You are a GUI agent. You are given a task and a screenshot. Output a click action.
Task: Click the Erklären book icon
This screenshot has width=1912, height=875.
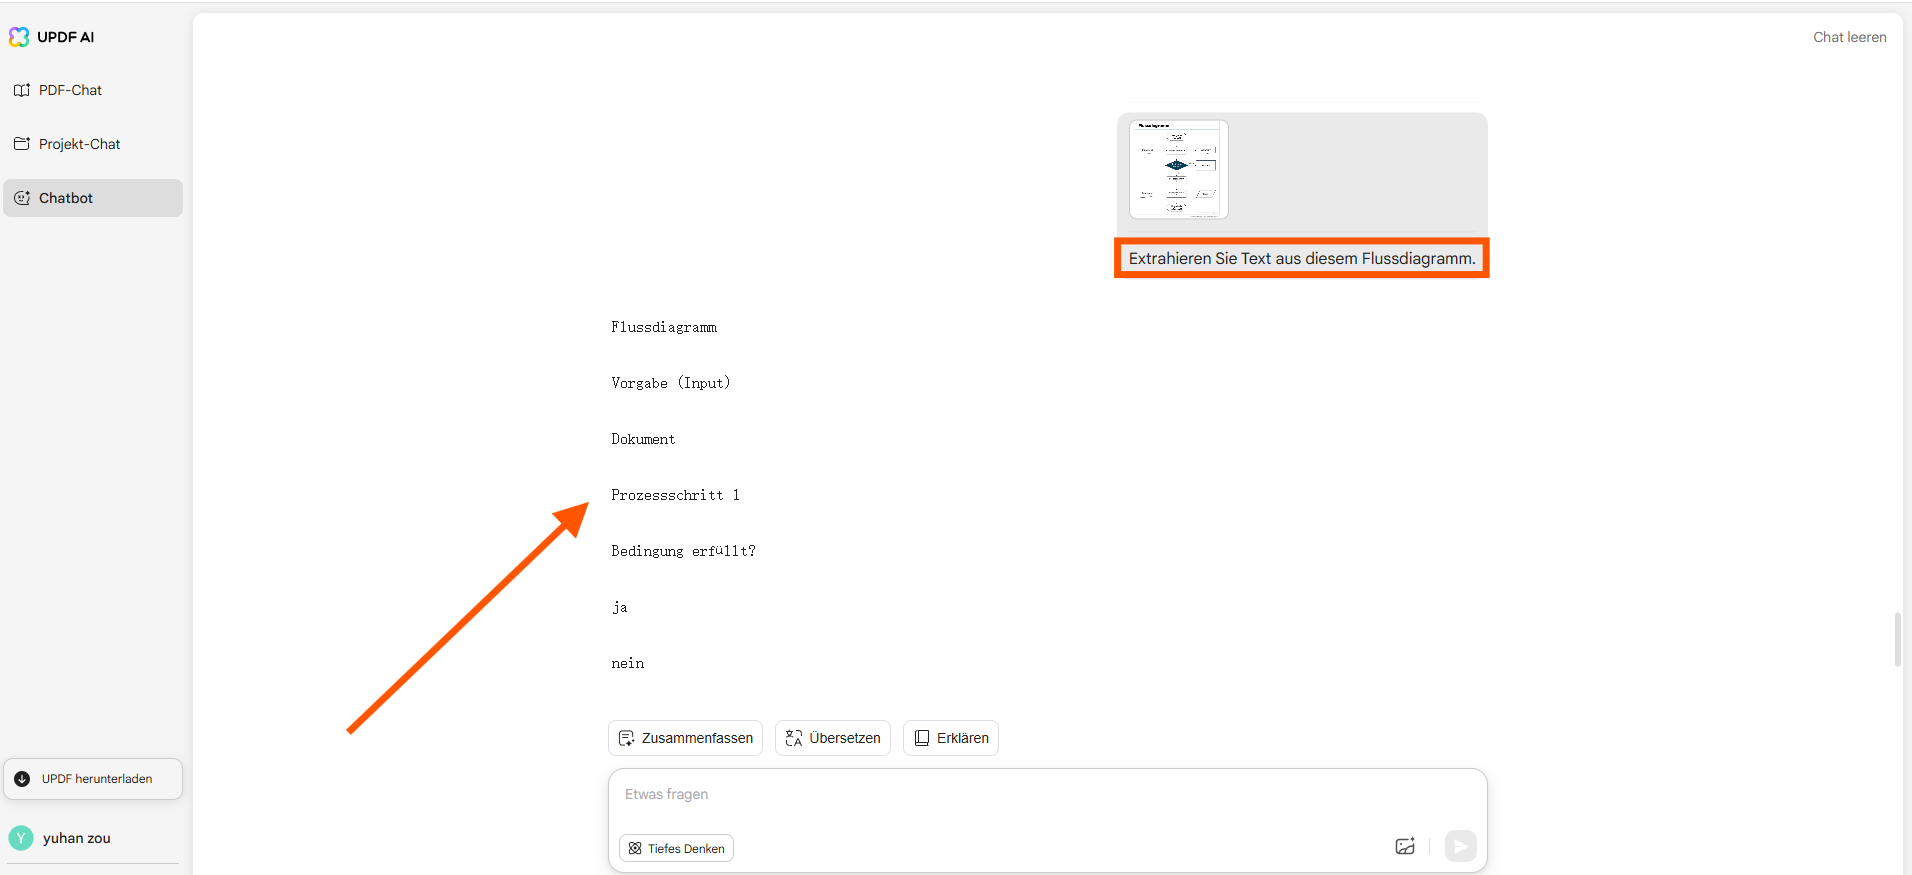(x=922, y=738)
